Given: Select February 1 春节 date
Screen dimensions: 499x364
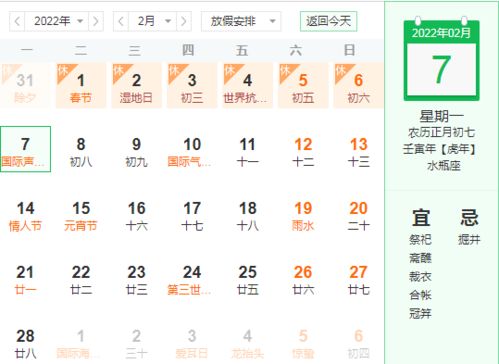Looking at the screenshot, I should 81,86.
